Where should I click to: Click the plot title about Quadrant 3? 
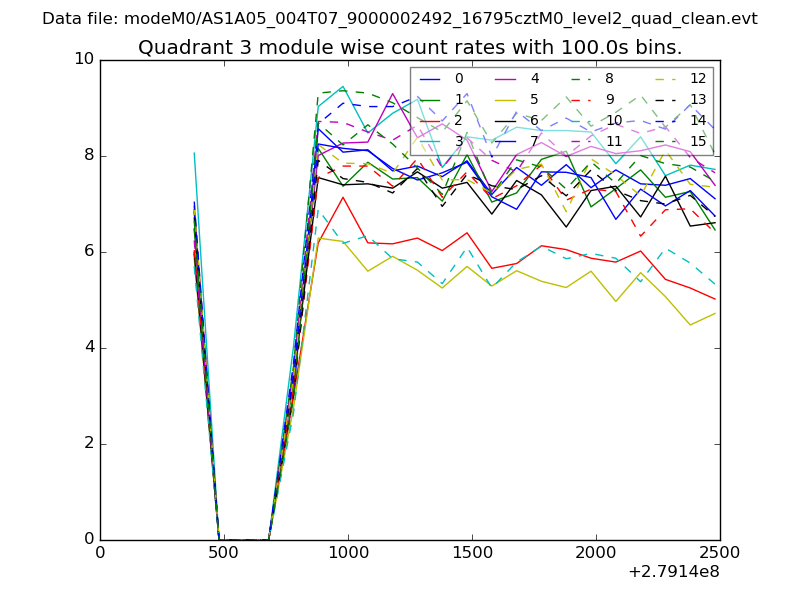(410, 47)
